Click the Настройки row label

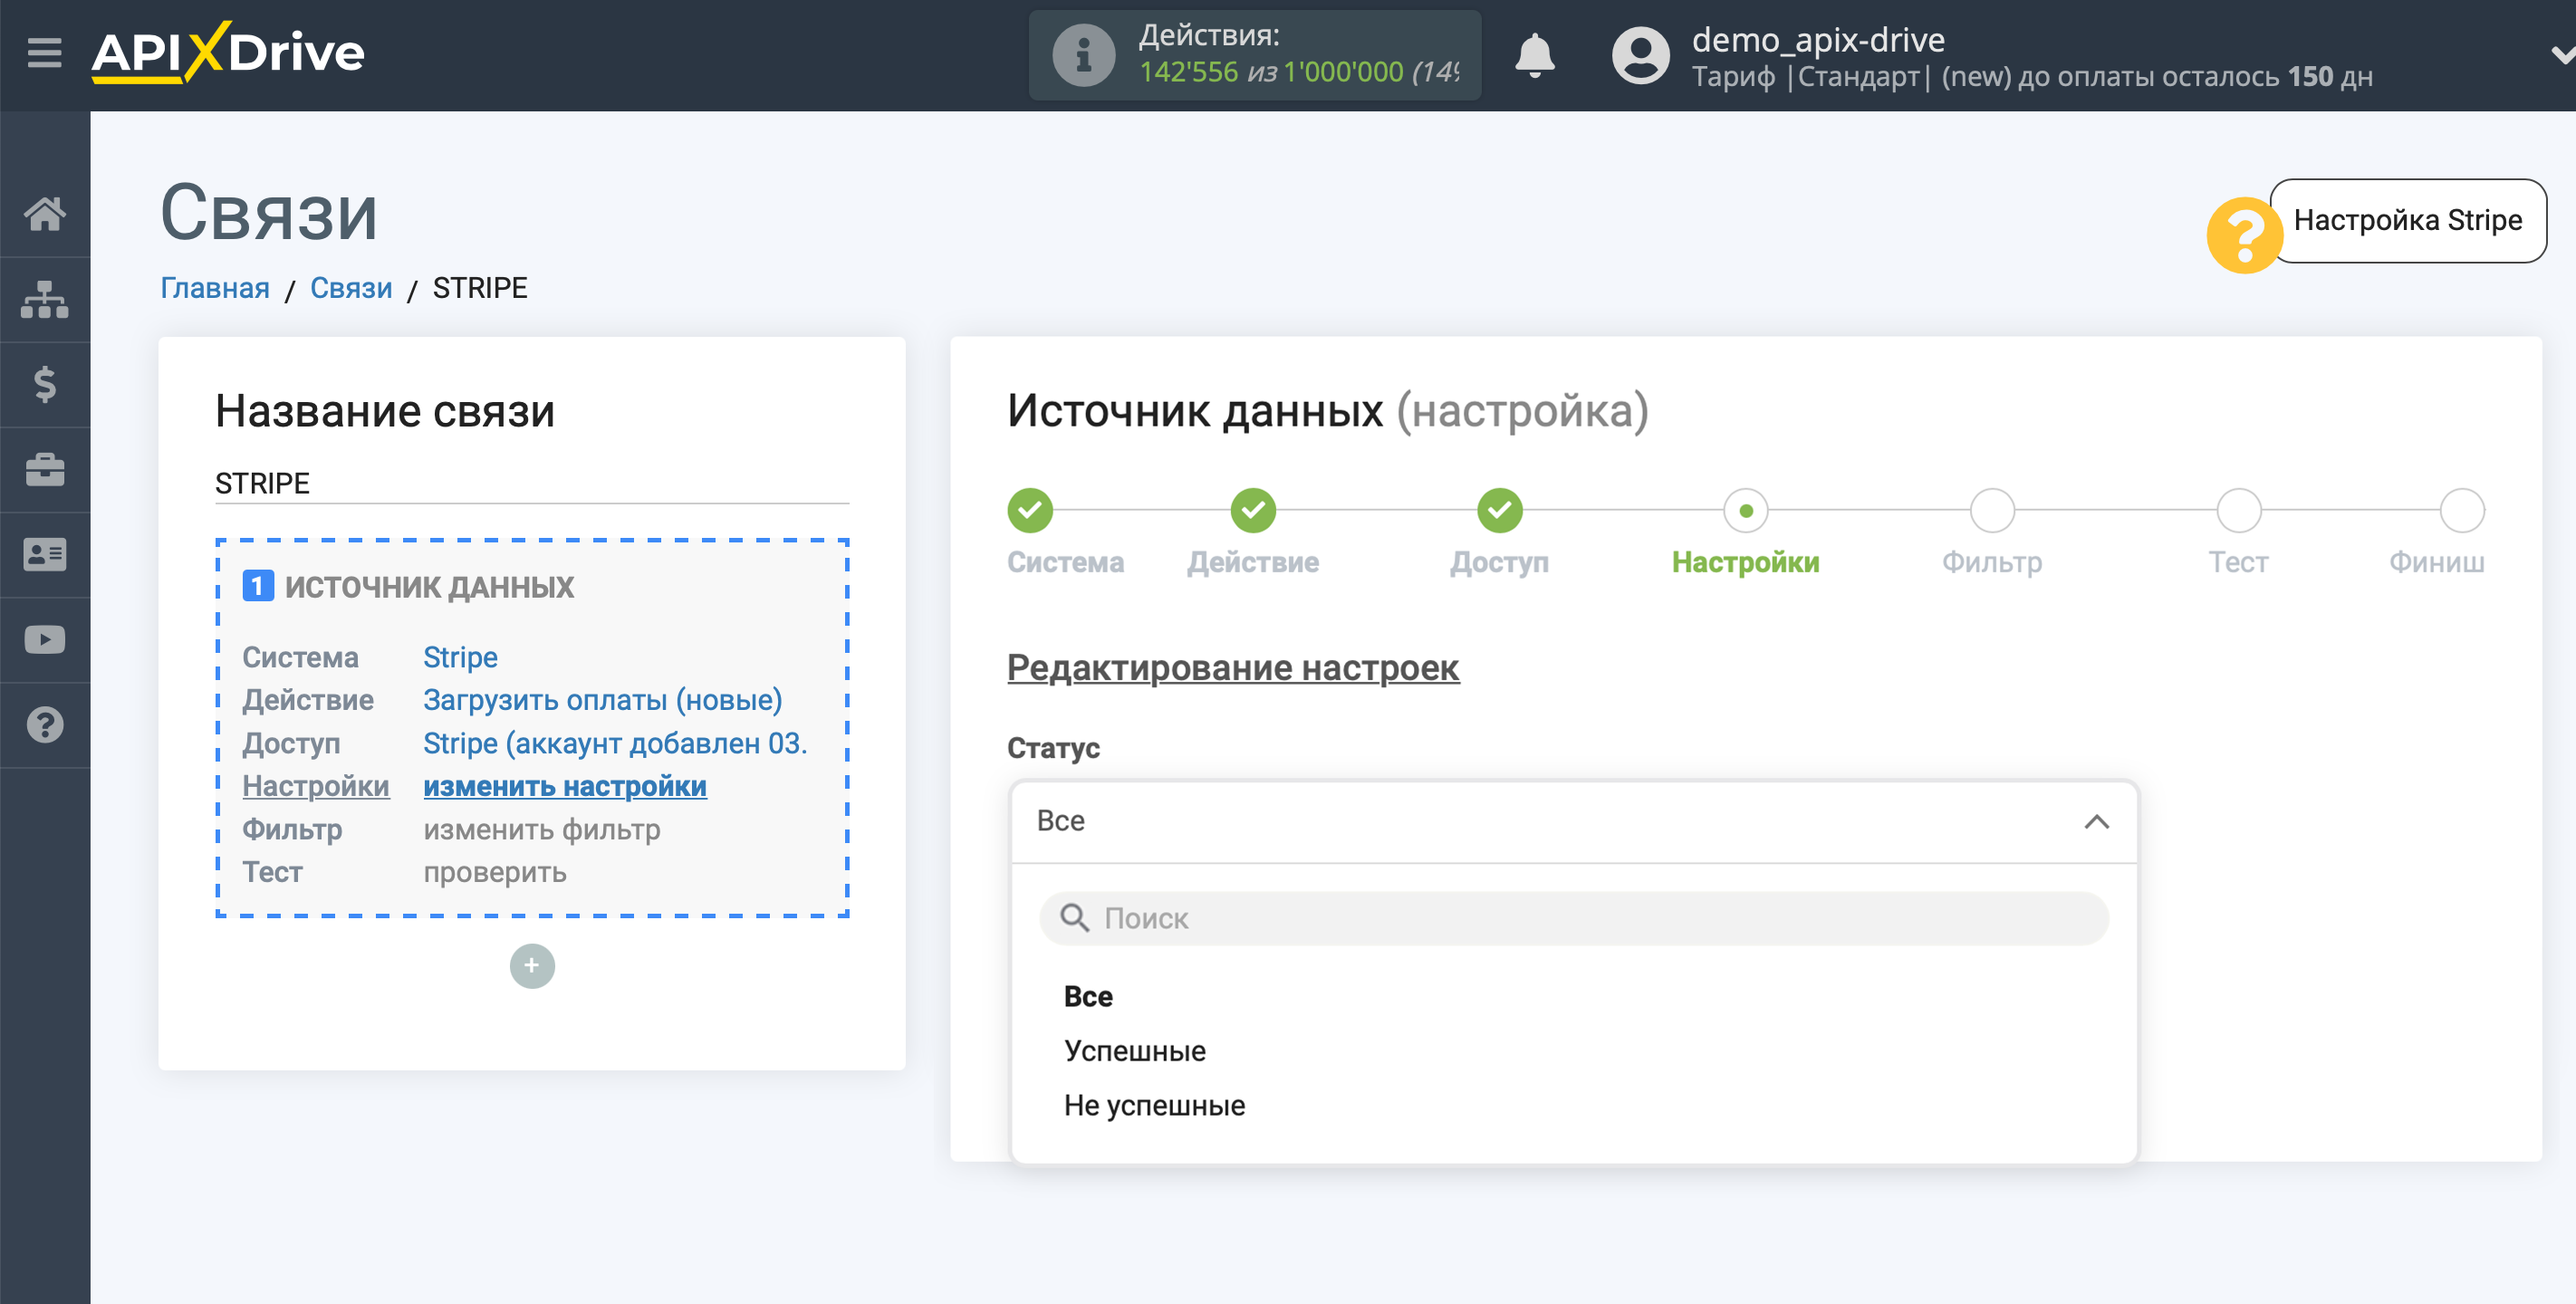tap(316, 786)
